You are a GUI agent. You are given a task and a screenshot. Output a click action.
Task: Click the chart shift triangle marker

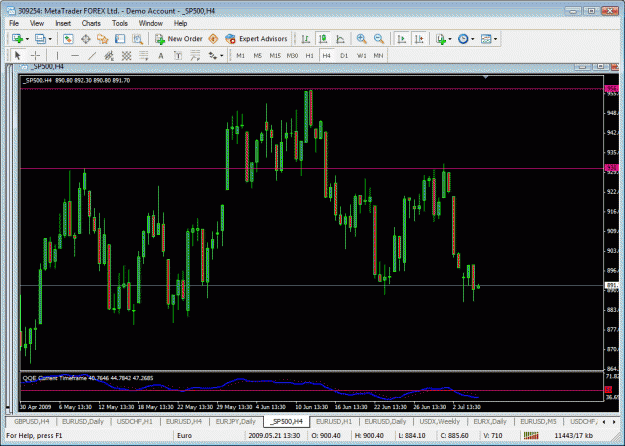(485, 77)
